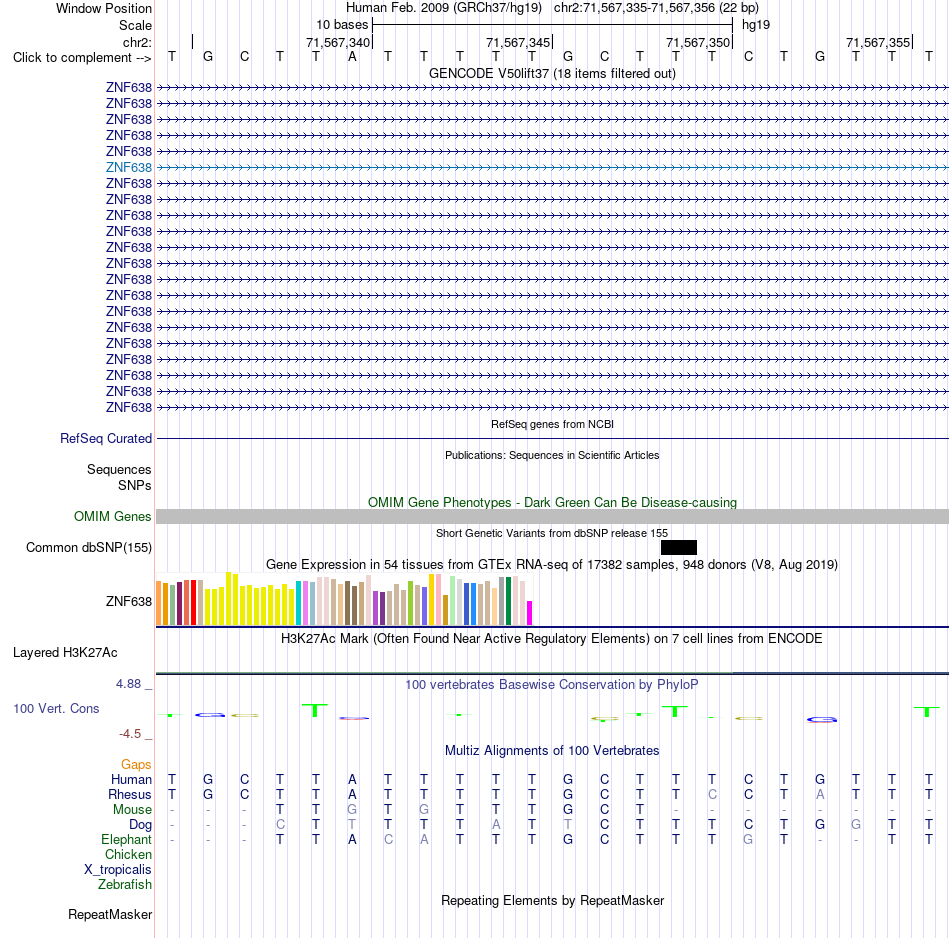Click the 'Human Feb. 2009 (GRCh37/hg19)' position title
Screen dimensions: 950x938
pos(443,8)
